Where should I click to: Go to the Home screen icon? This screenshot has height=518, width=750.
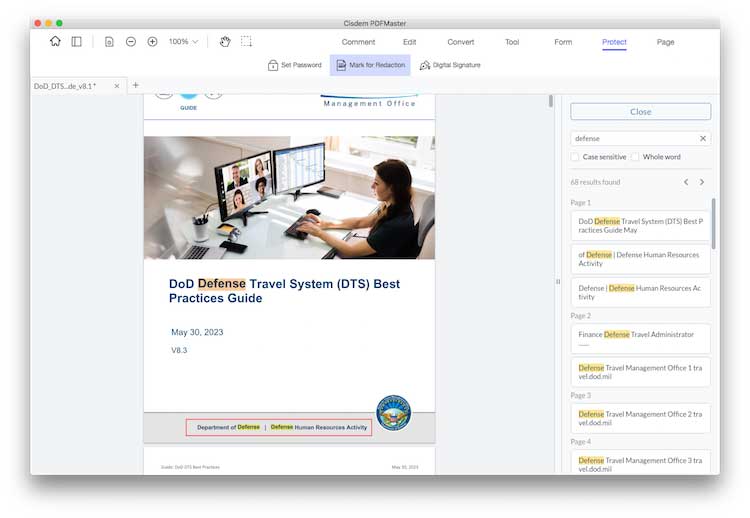pos(55,42)
